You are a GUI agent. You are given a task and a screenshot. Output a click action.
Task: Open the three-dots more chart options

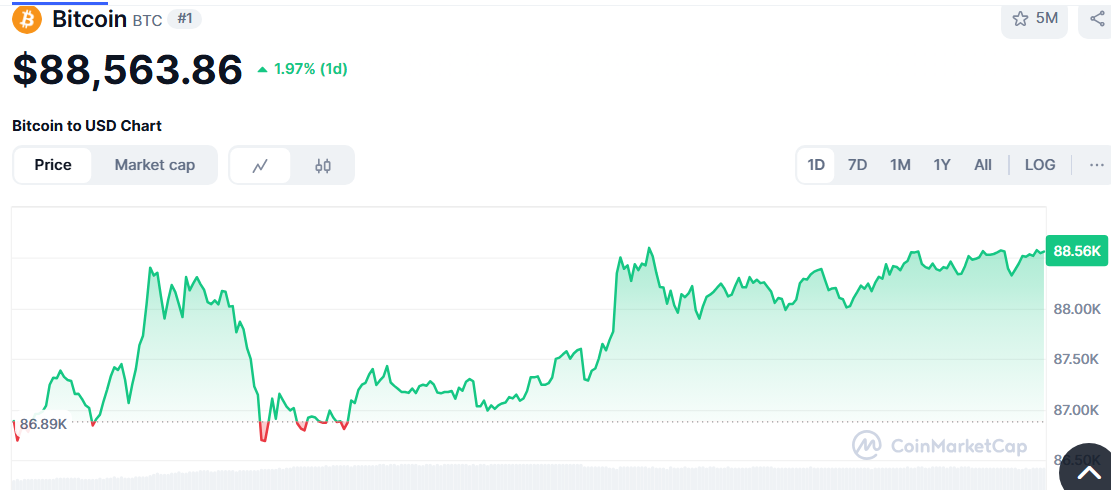click(x=1096, y=165)
